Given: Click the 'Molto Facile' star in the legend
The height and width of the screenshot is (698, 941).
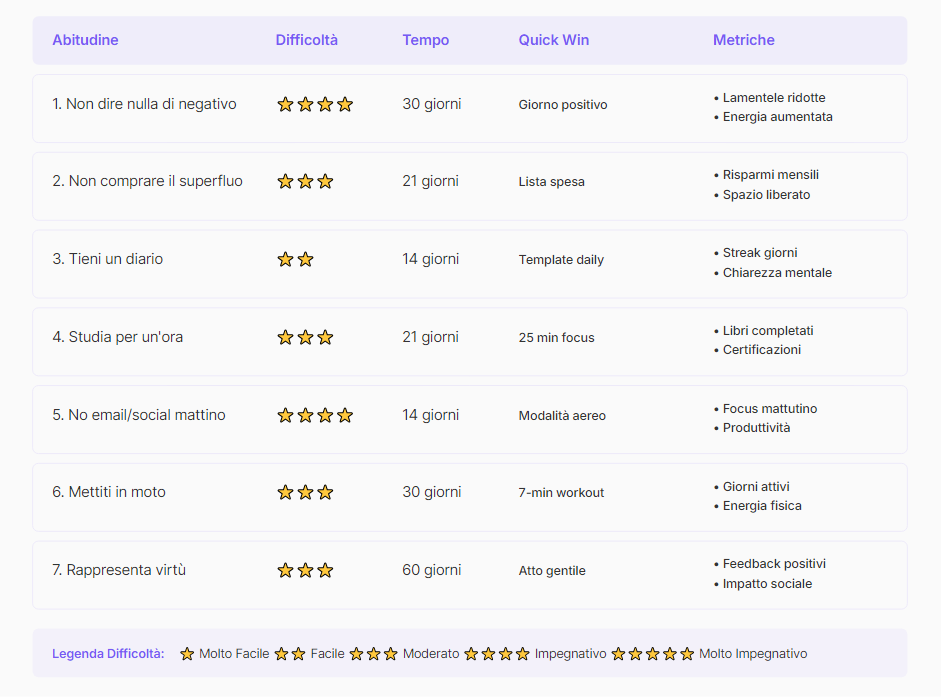Looking at the screenshot, I should 187,653.
